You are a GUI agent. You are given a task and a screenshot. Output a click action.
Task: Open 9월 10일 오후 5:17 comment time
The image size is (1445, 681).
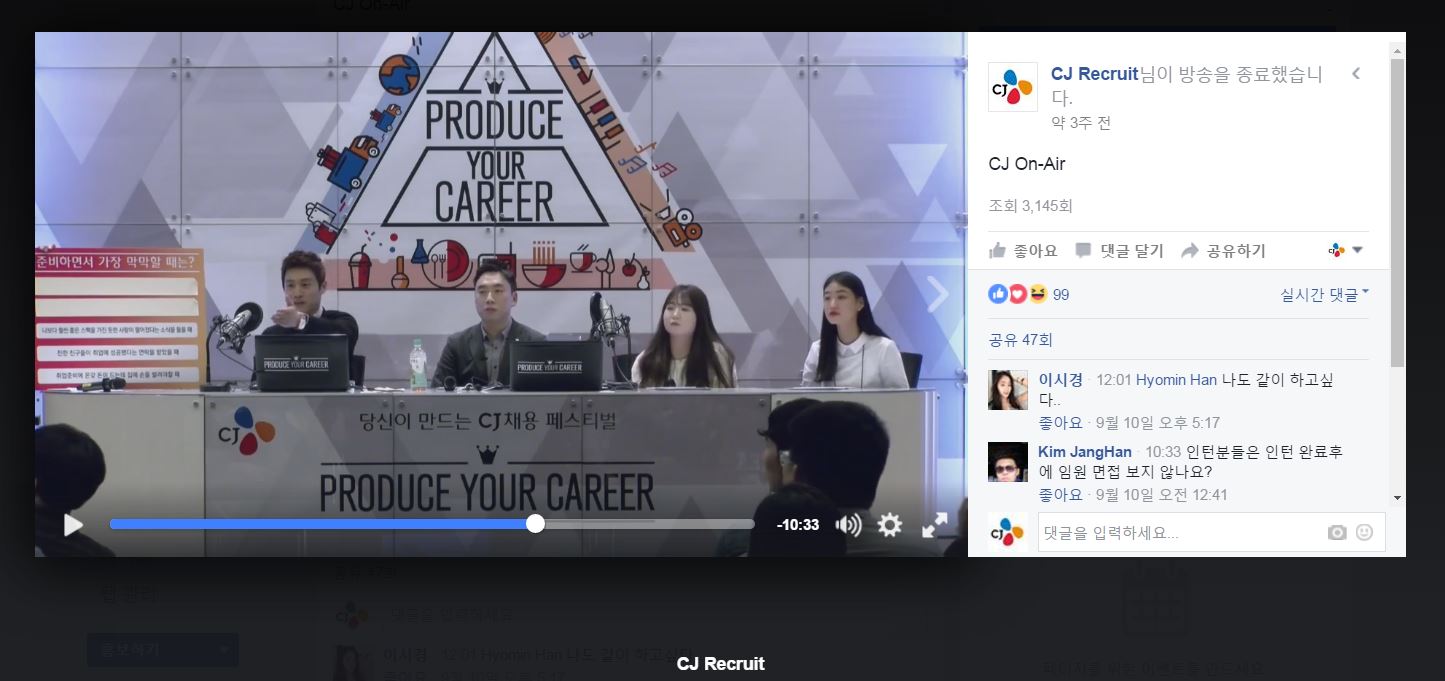point(1158,423)
